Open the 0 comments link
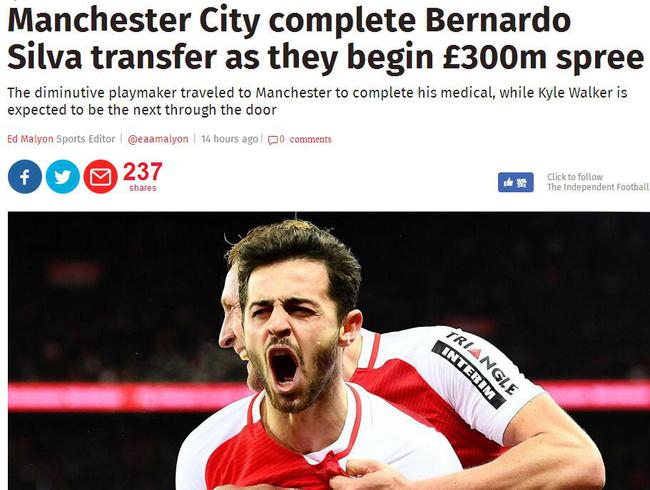Viewport: 650px width, 490px height. pyautogui.click(x=306, y=140)
